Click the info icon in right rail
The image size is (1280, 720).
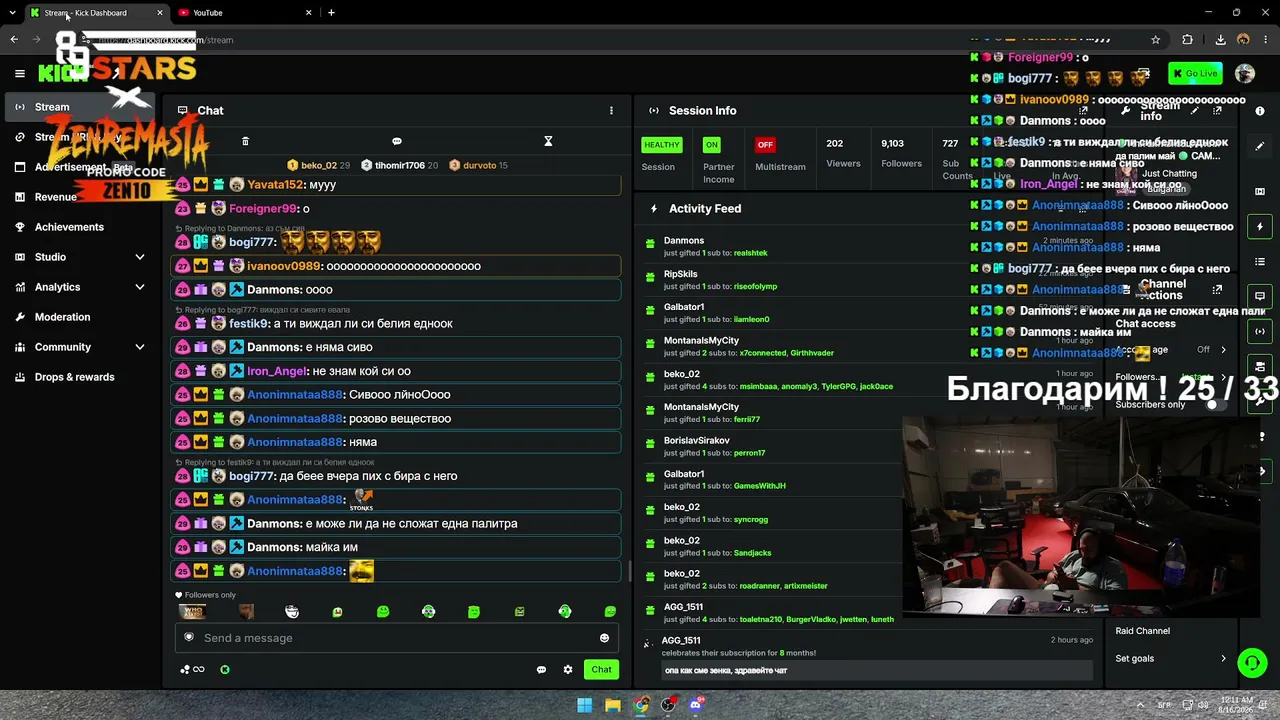coord(1260,111)
